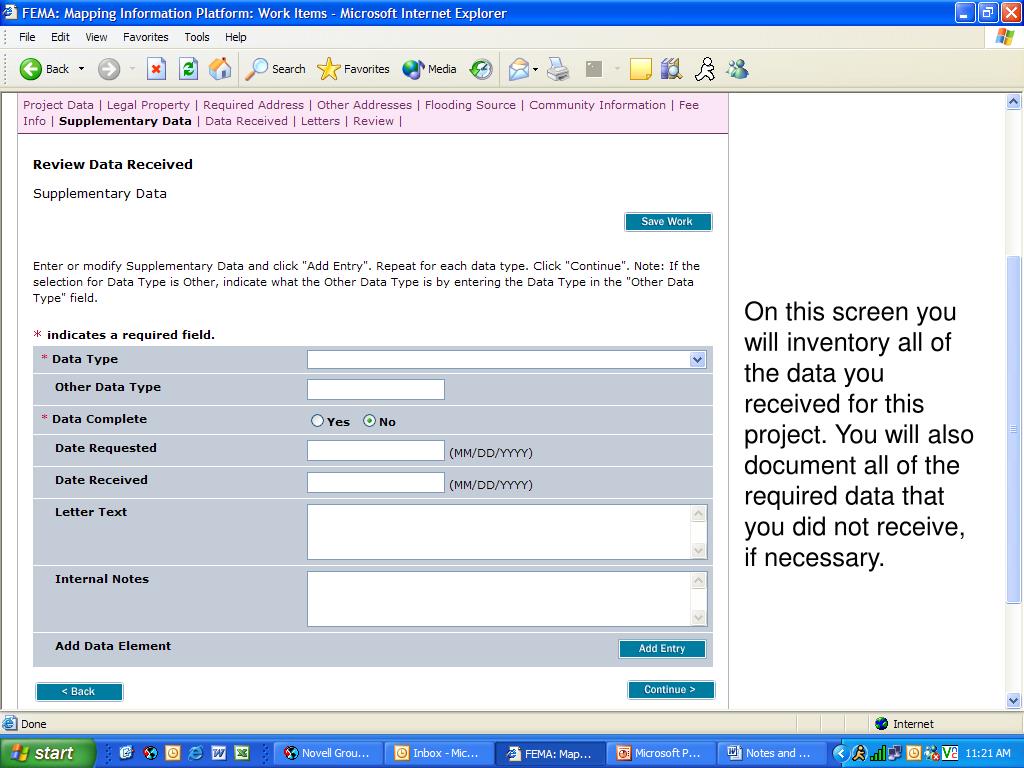Open the Search pane in the toolbar

pos(275,69)
